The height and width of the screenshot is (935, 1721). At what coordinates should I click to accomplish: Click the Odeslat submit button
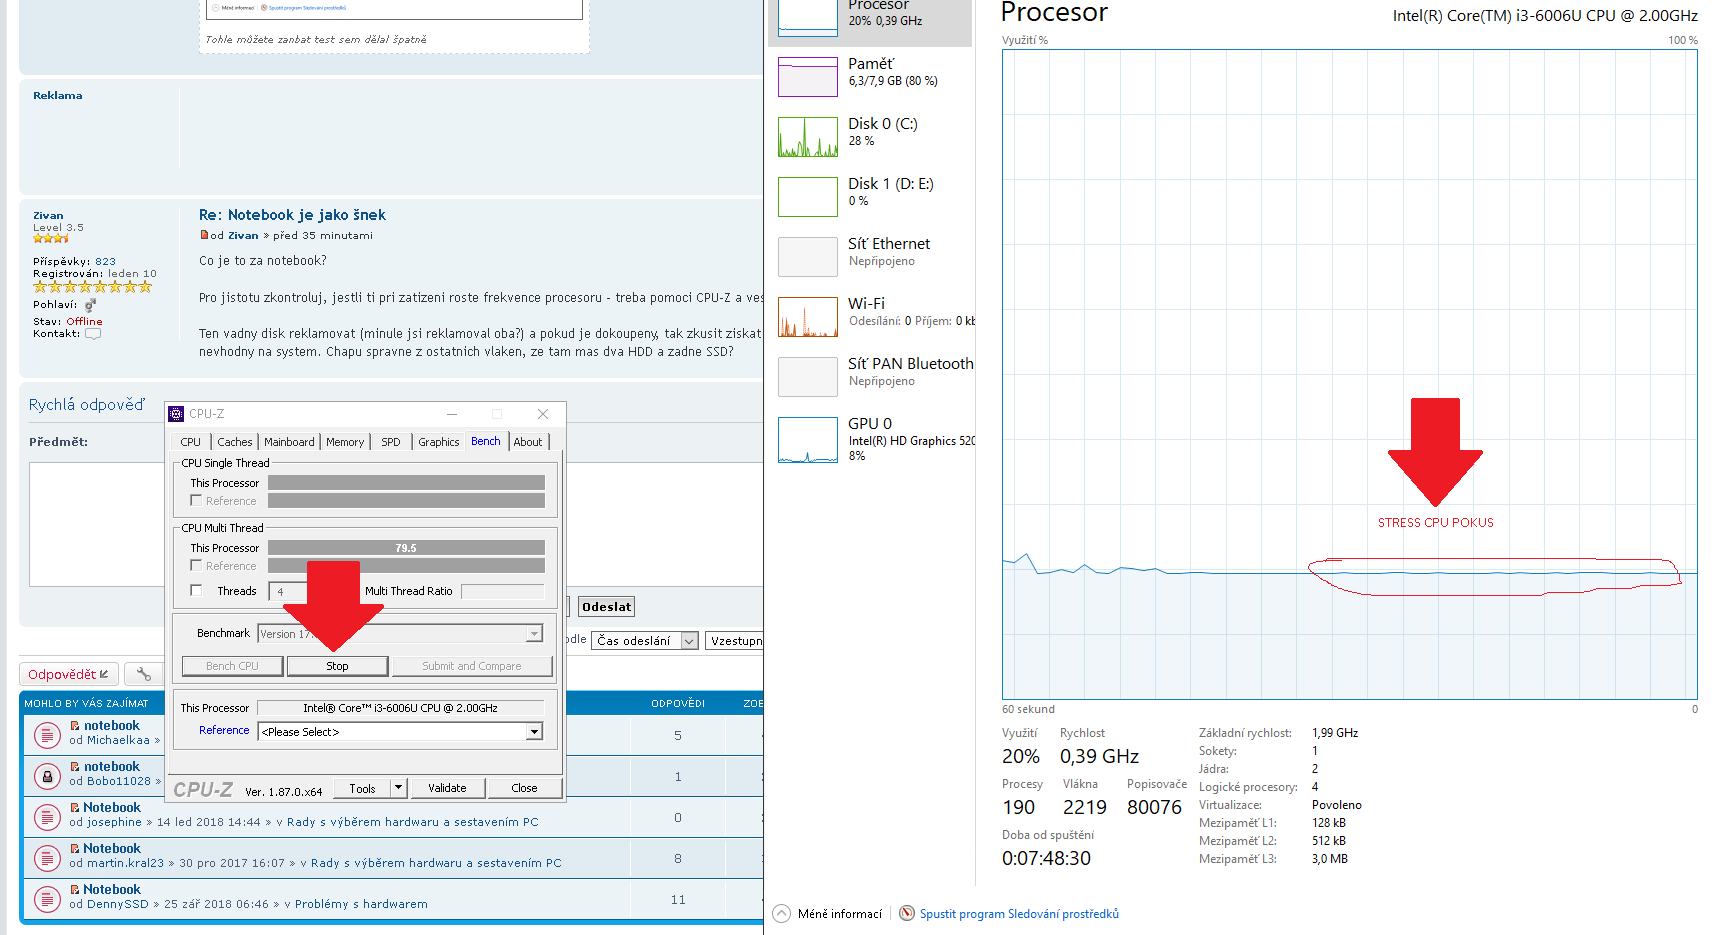pos(607,607)
